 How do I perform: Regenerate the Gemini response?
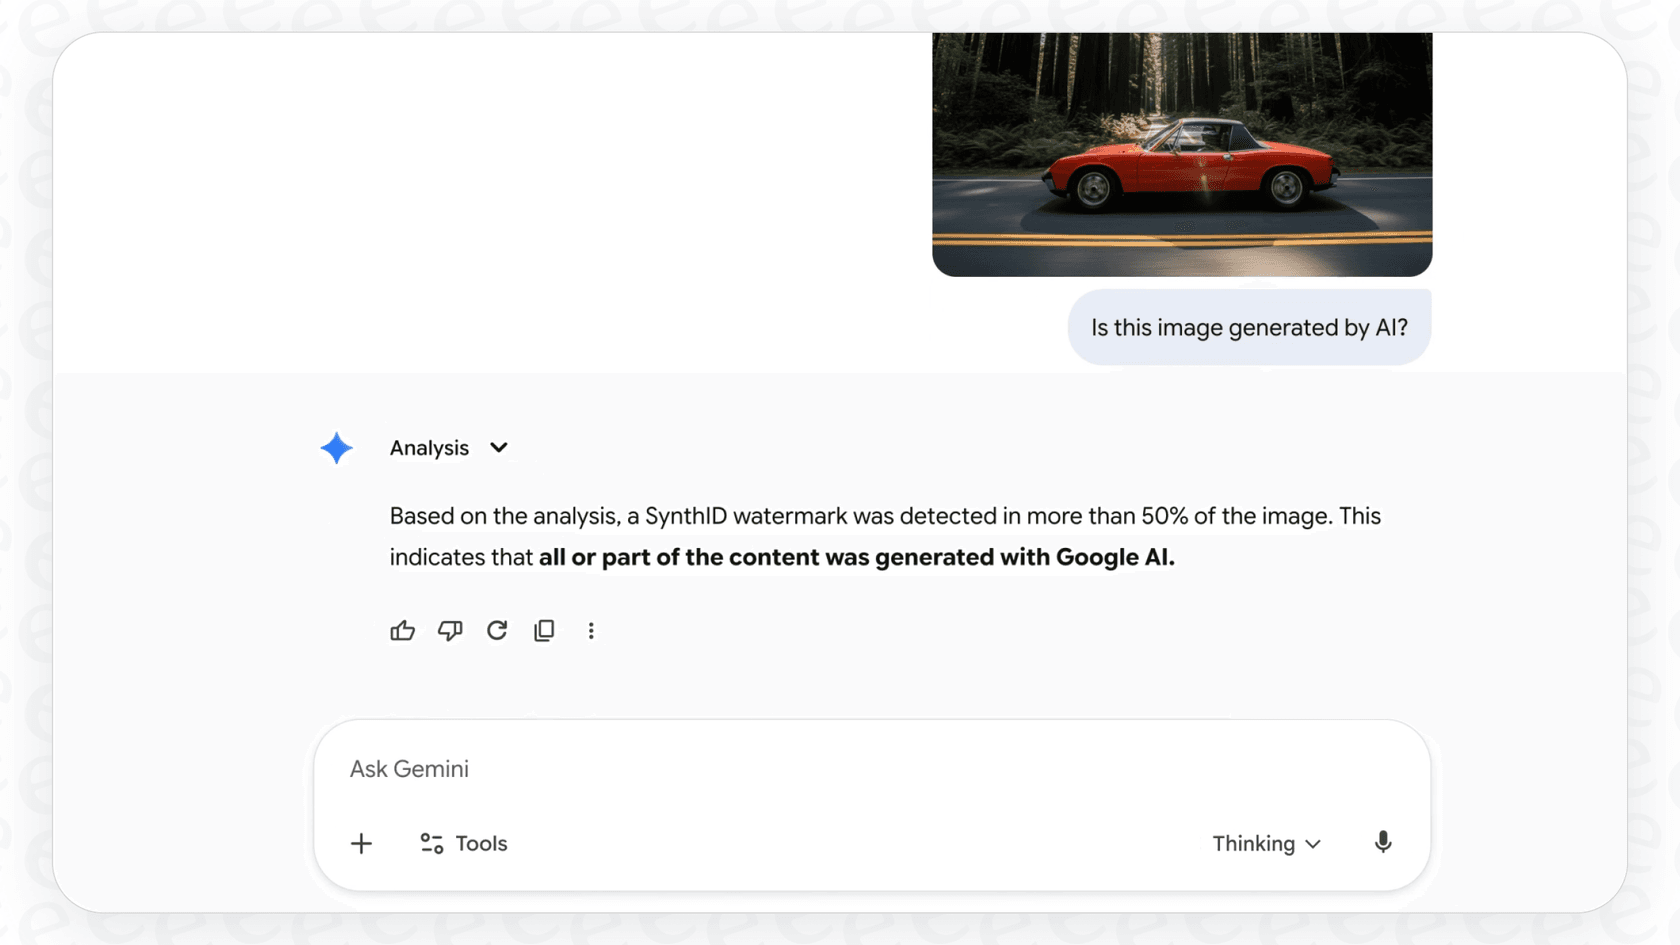coord(497,630)
